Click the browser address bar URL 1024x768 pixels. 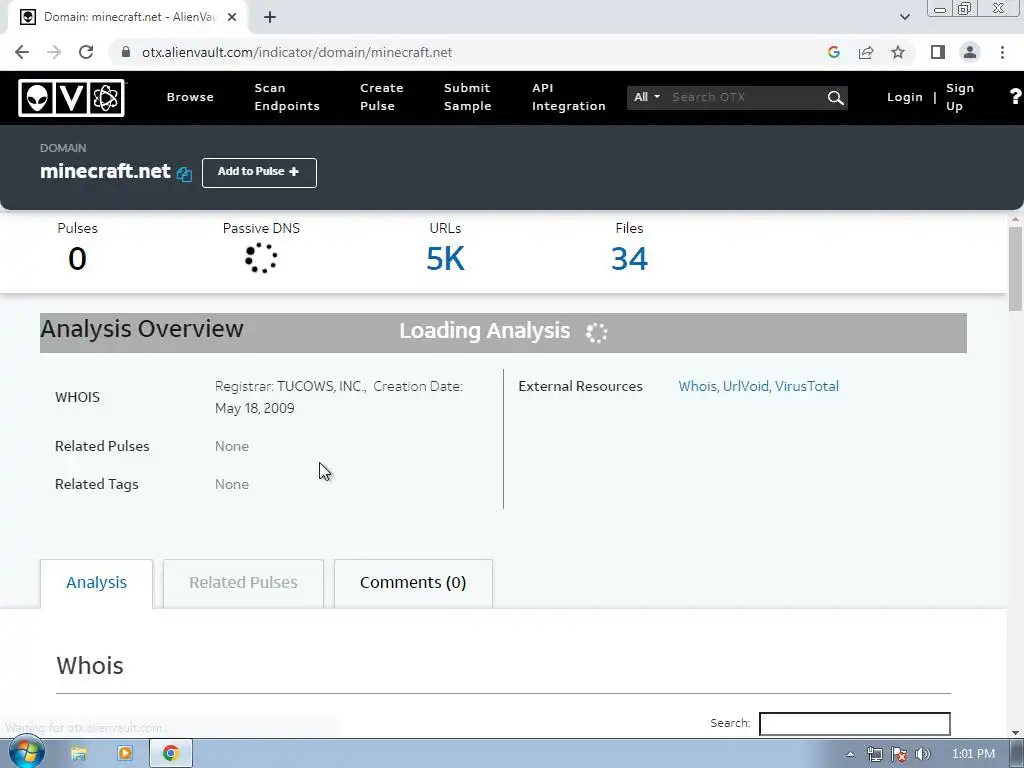click(297, 52)
